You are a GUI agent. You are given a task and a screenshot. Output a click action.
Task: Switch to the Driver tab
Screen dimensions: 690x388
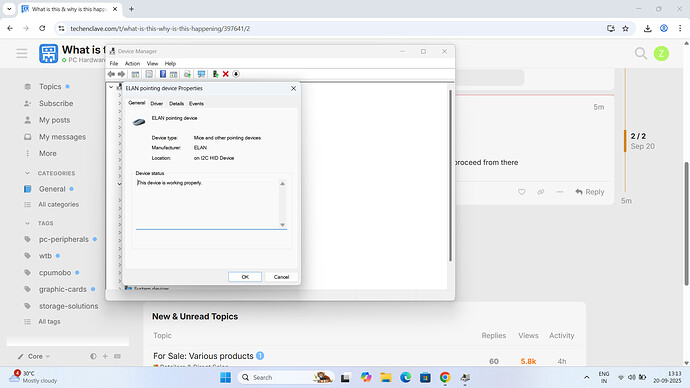coord(157,103)
